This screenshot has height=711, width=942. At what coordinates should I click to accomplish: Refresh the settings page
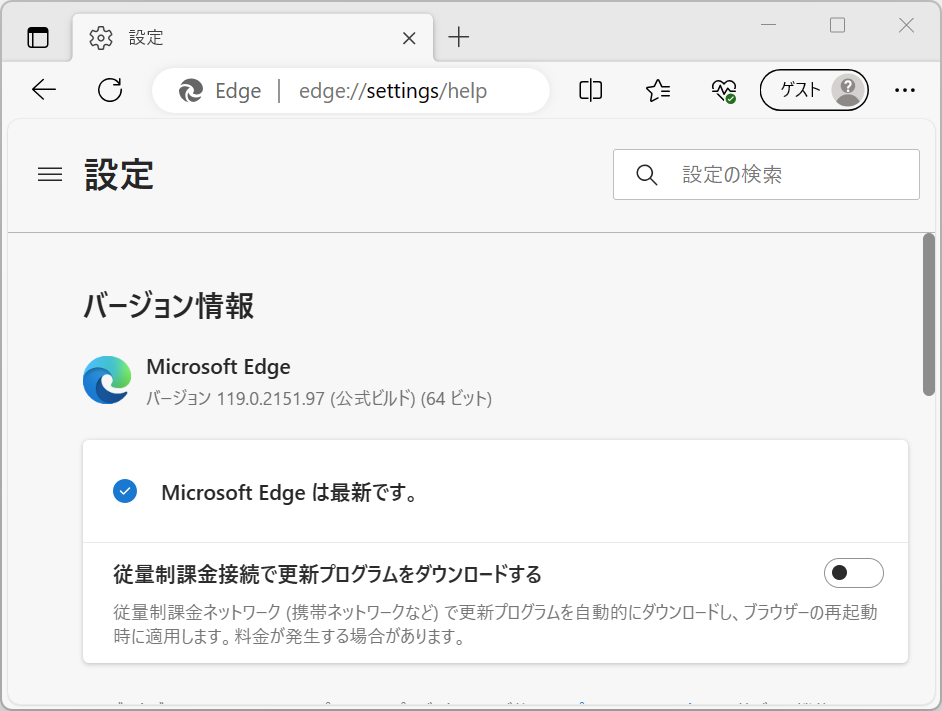tap(110, 90)
